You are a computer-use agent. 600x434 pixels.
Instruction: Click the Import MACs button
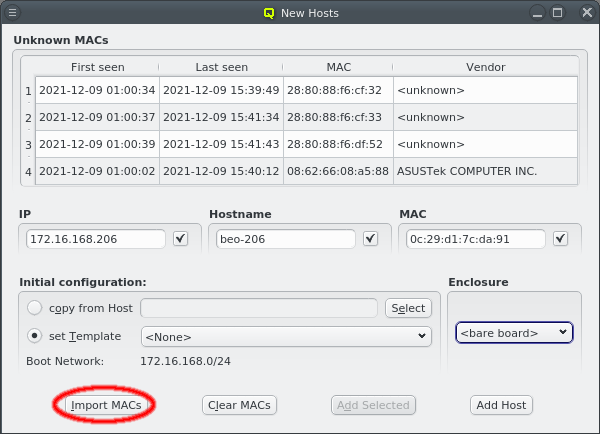pos(106,405)
